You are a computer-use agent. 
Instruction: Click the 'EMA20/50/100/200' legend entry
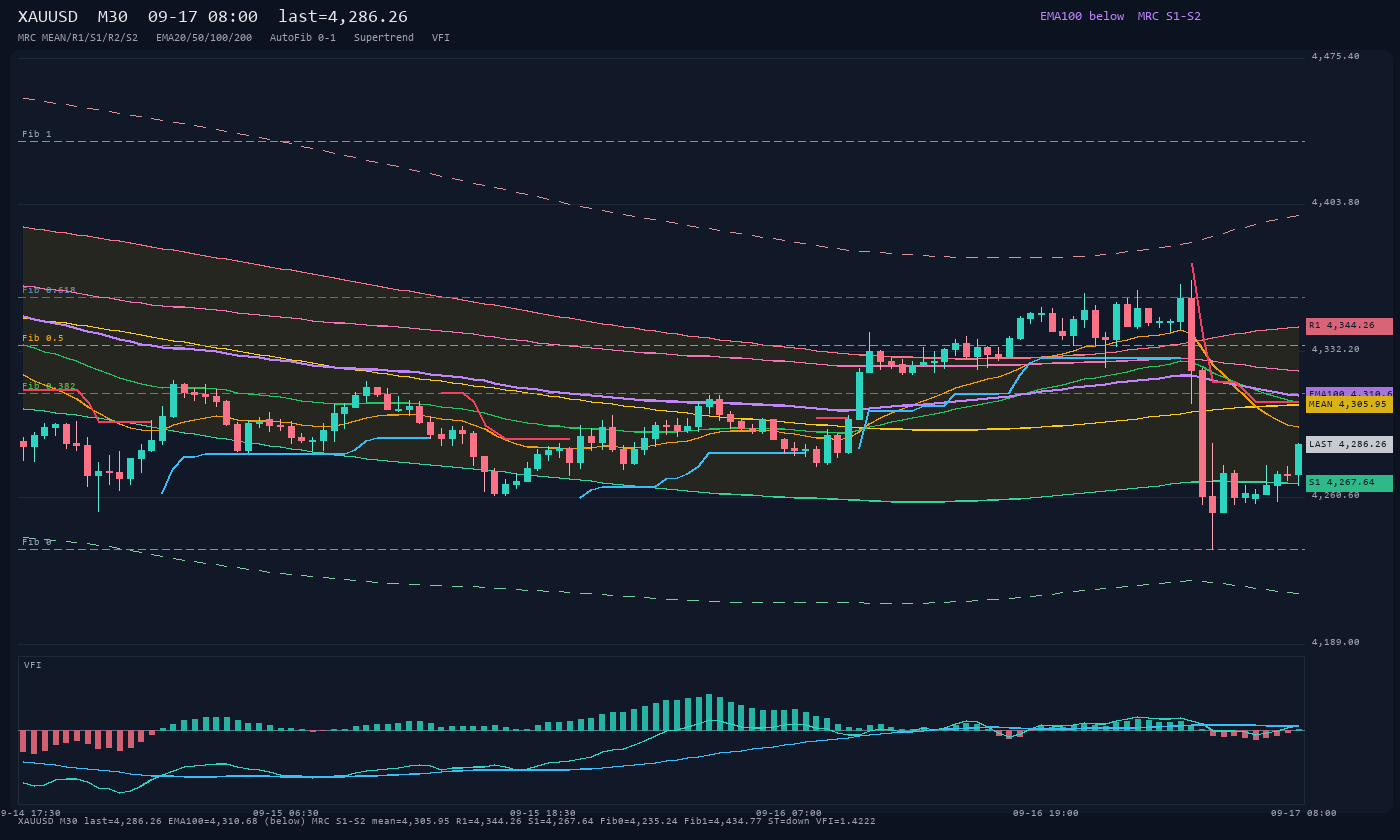pyautogui.click(x=204, y=37)
